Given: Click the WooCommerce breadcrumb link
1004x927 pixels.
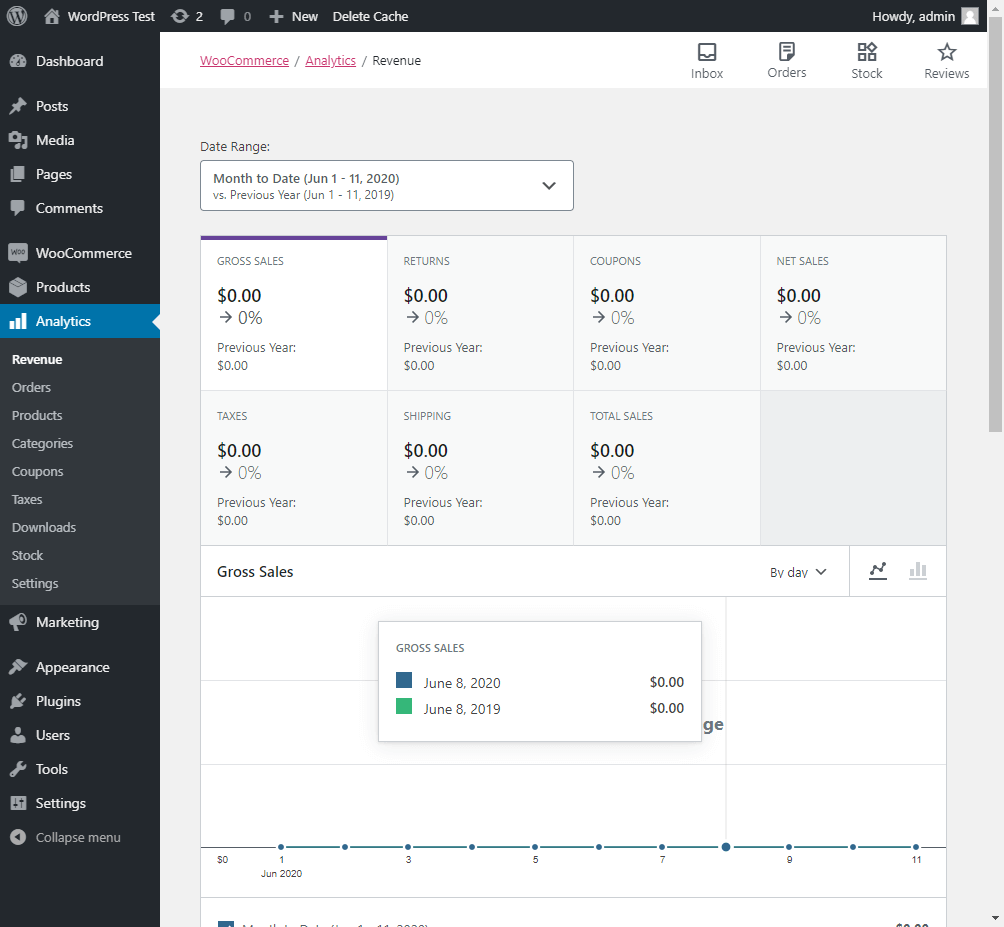Looking at the screenshot, I should [x=244, y=61].
